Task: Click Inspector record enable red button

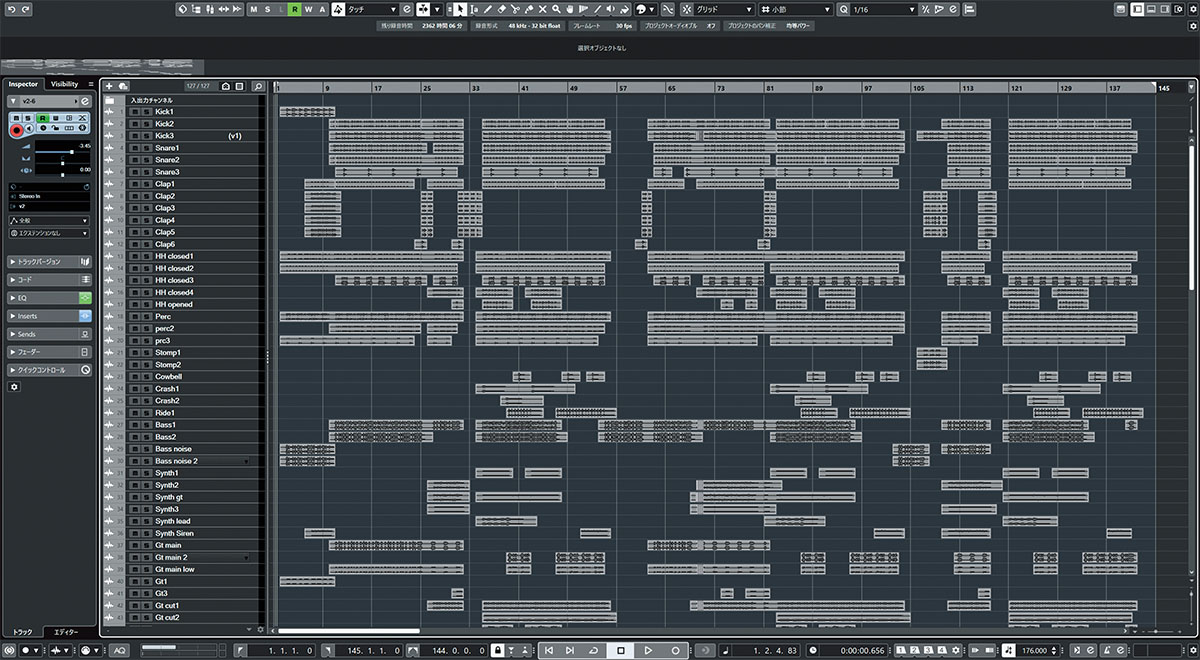Action: (16, 129)
